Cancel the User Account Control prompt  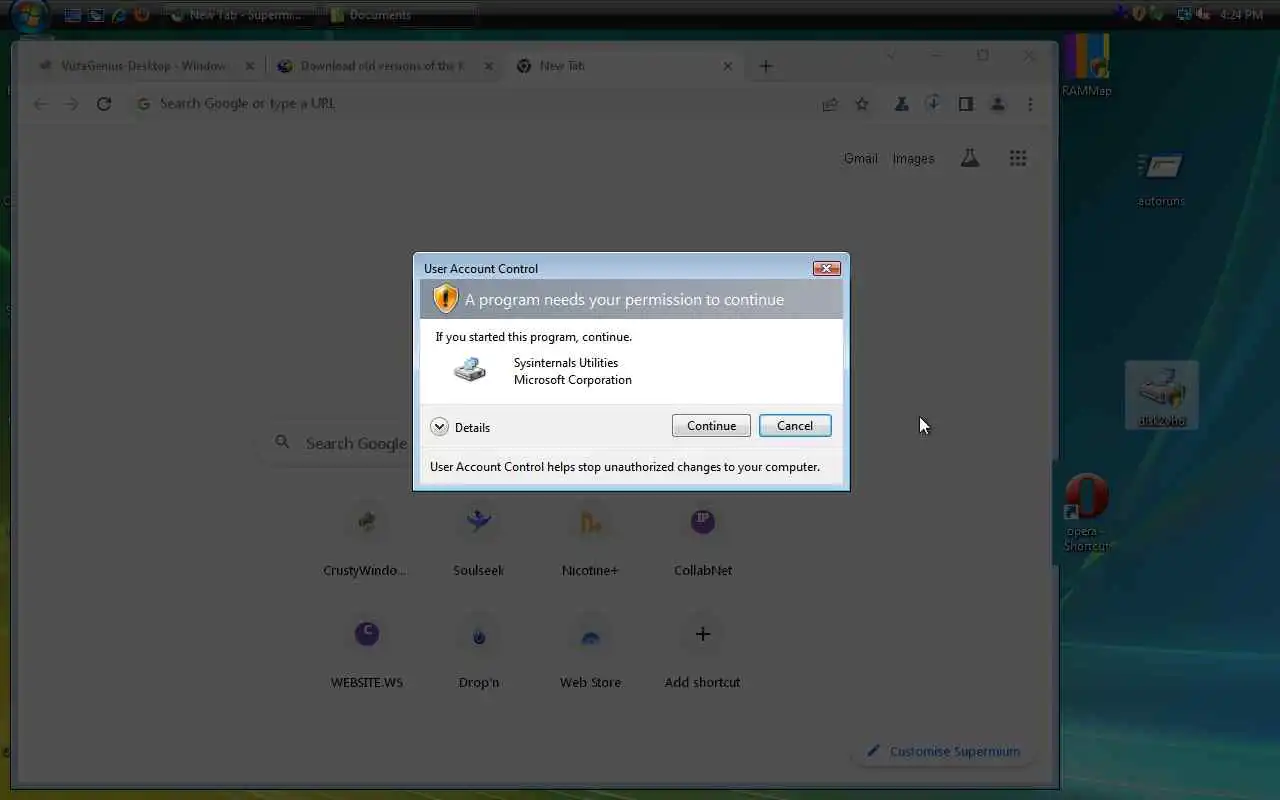[x=795, y=426]
